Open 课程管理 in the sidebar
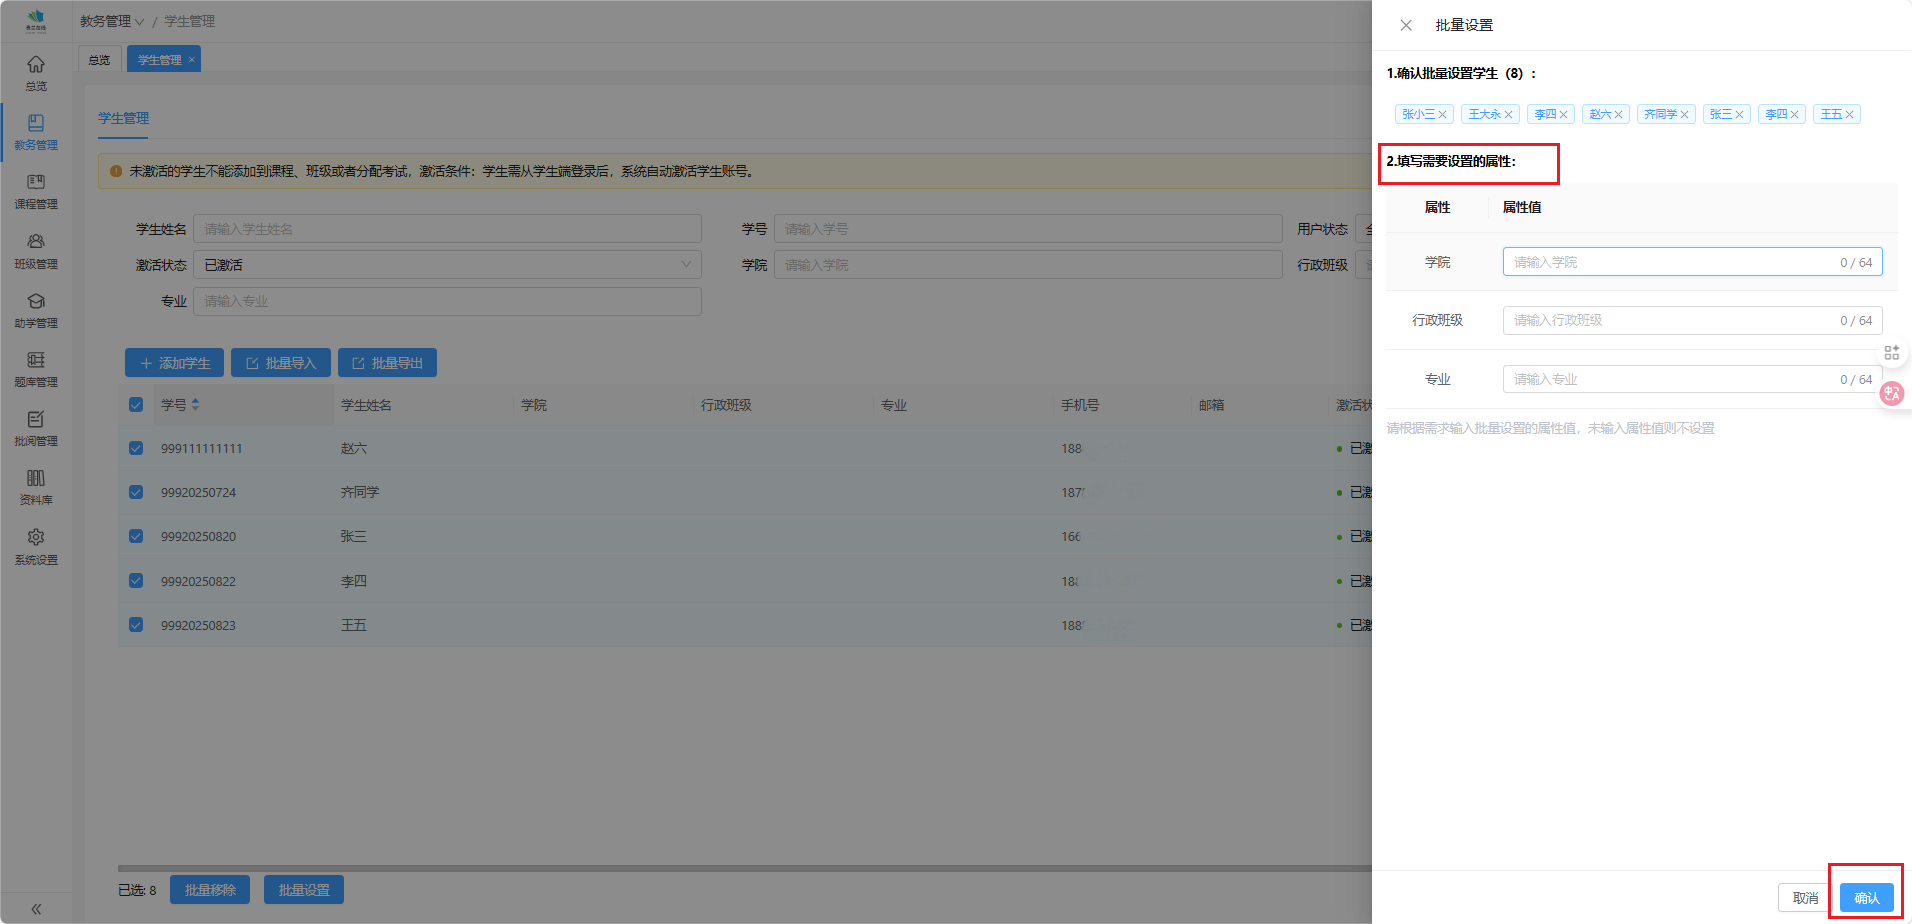 pyautogui.click(x=36, y=190)
